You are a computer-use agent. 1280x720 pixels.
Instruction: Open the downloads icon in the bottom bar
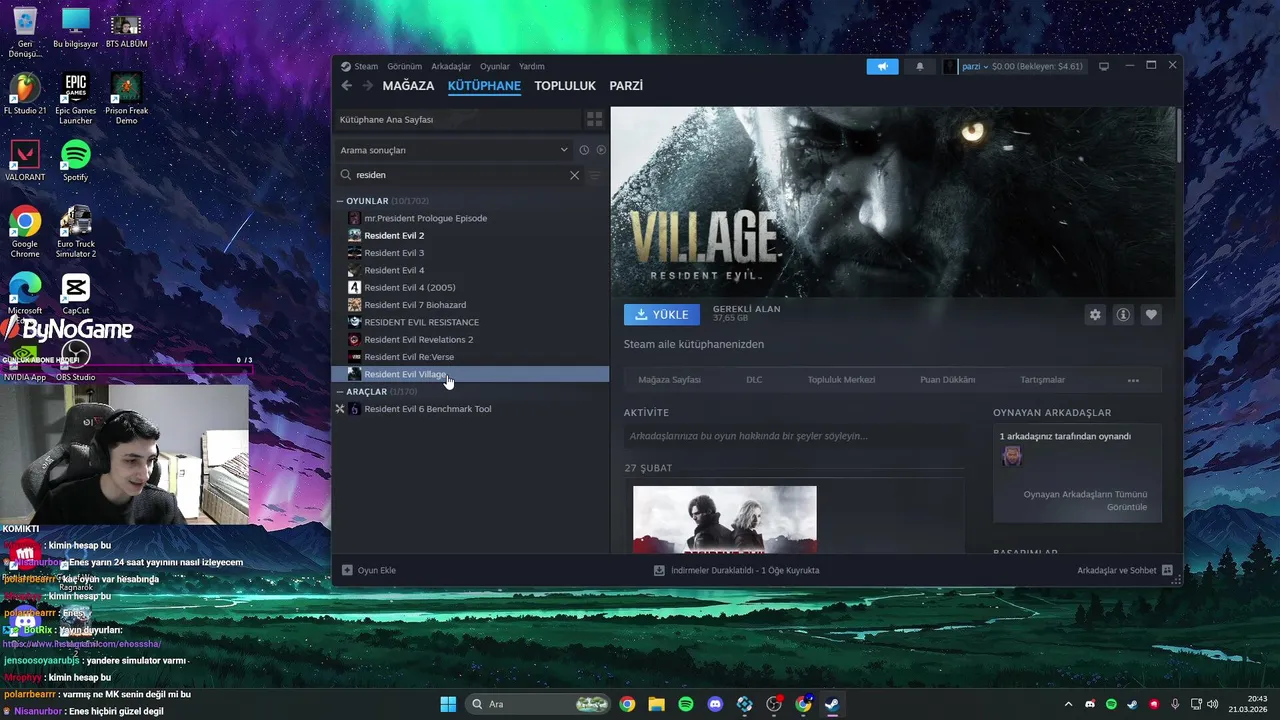[x=659, y=570]
